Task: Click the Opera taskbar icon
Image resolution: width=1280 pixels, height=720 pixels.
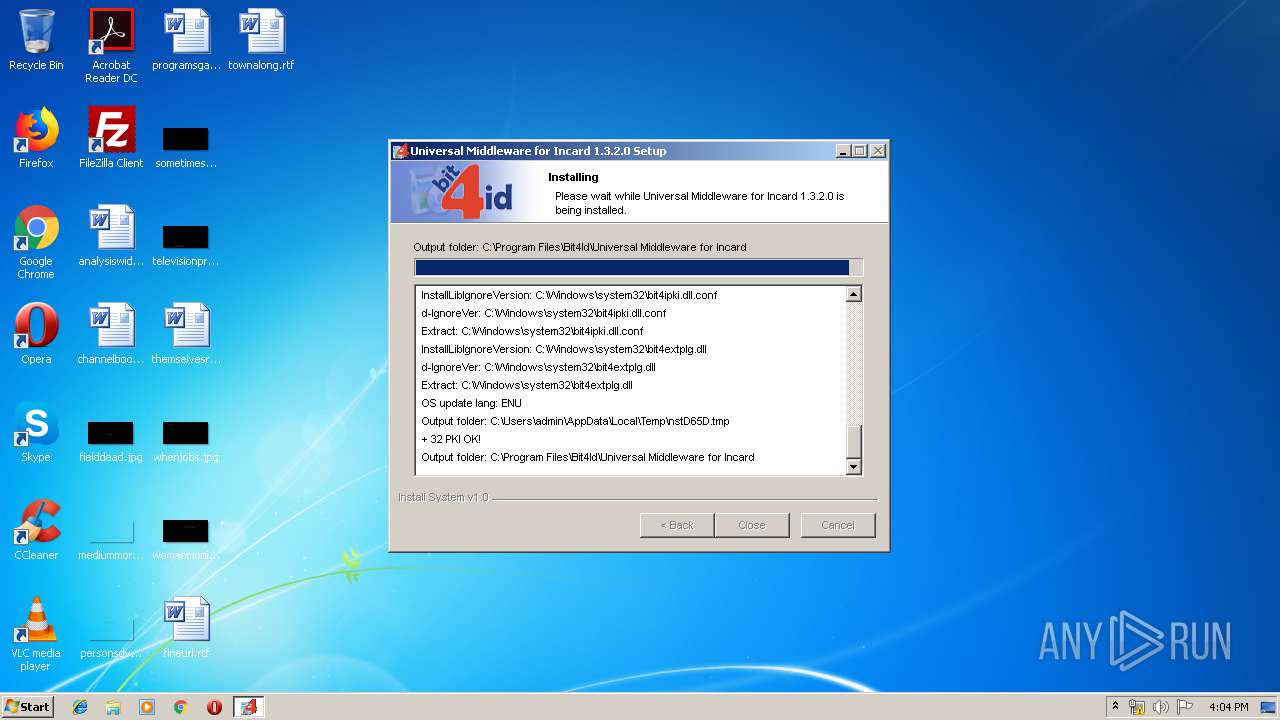Action: [x=214, y=707]
